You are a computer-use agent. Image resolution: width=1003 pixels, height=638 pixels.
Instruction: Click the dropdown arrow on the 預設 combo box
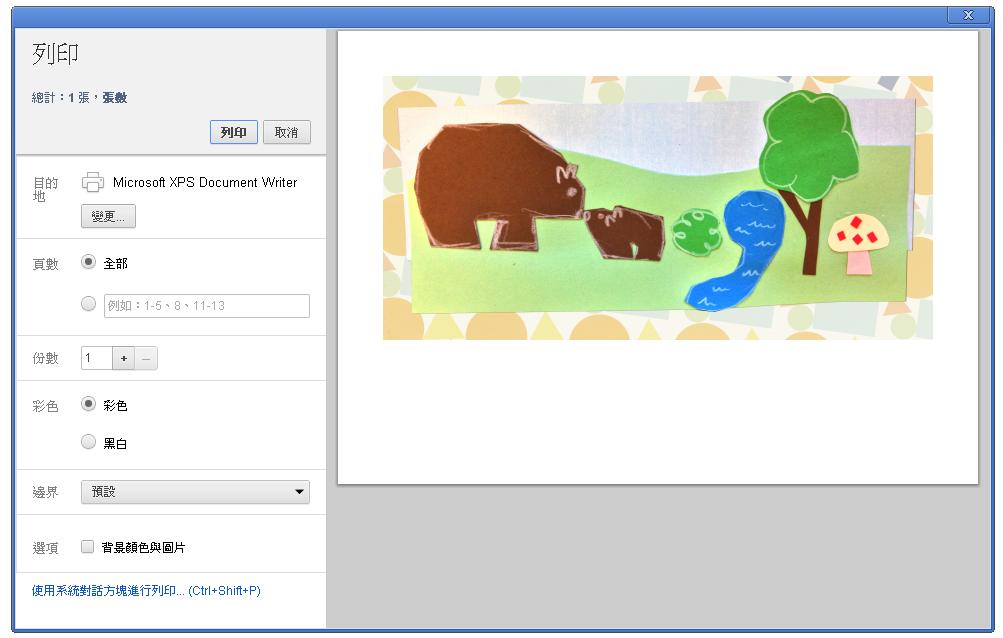(x=299, y=492)
